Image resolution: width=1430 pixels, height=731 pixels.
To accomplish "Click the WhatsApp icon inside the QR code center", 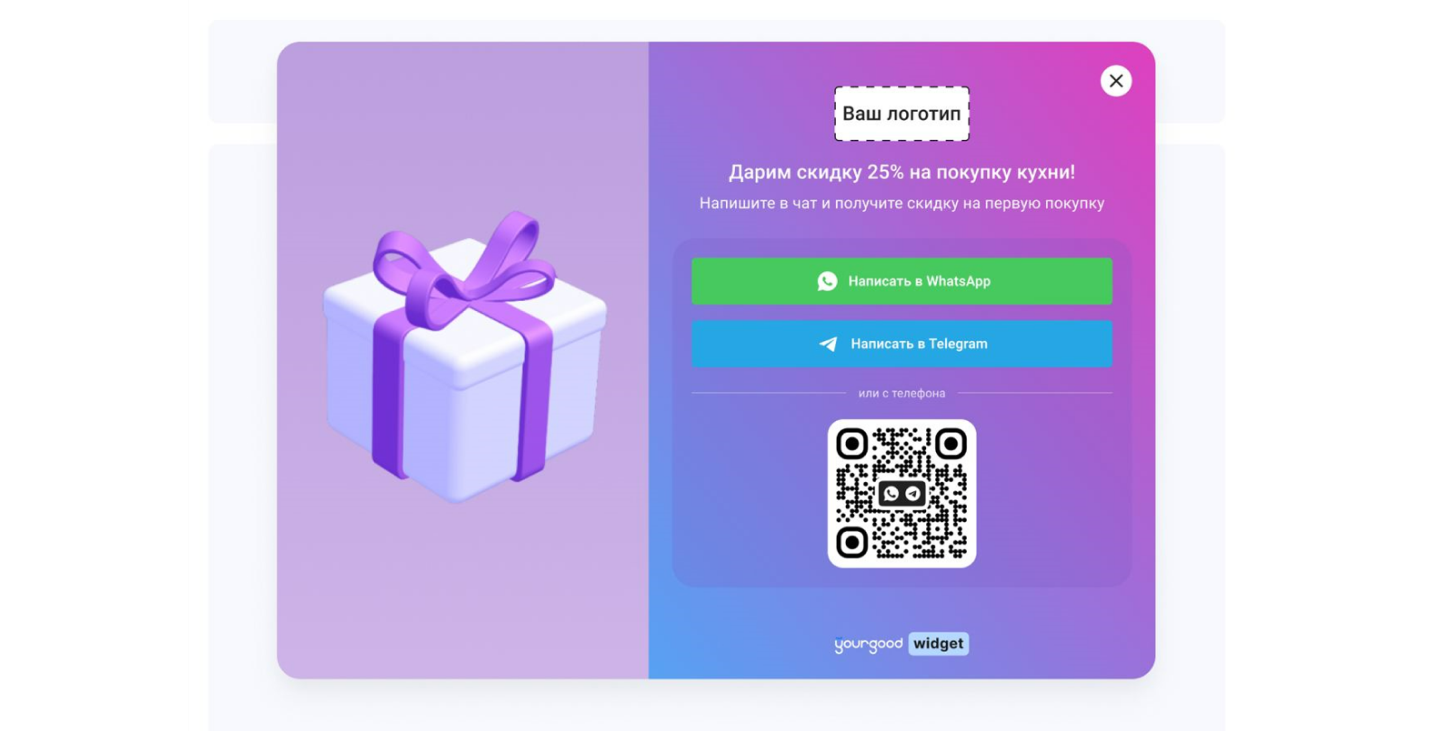I will (891, 493).
